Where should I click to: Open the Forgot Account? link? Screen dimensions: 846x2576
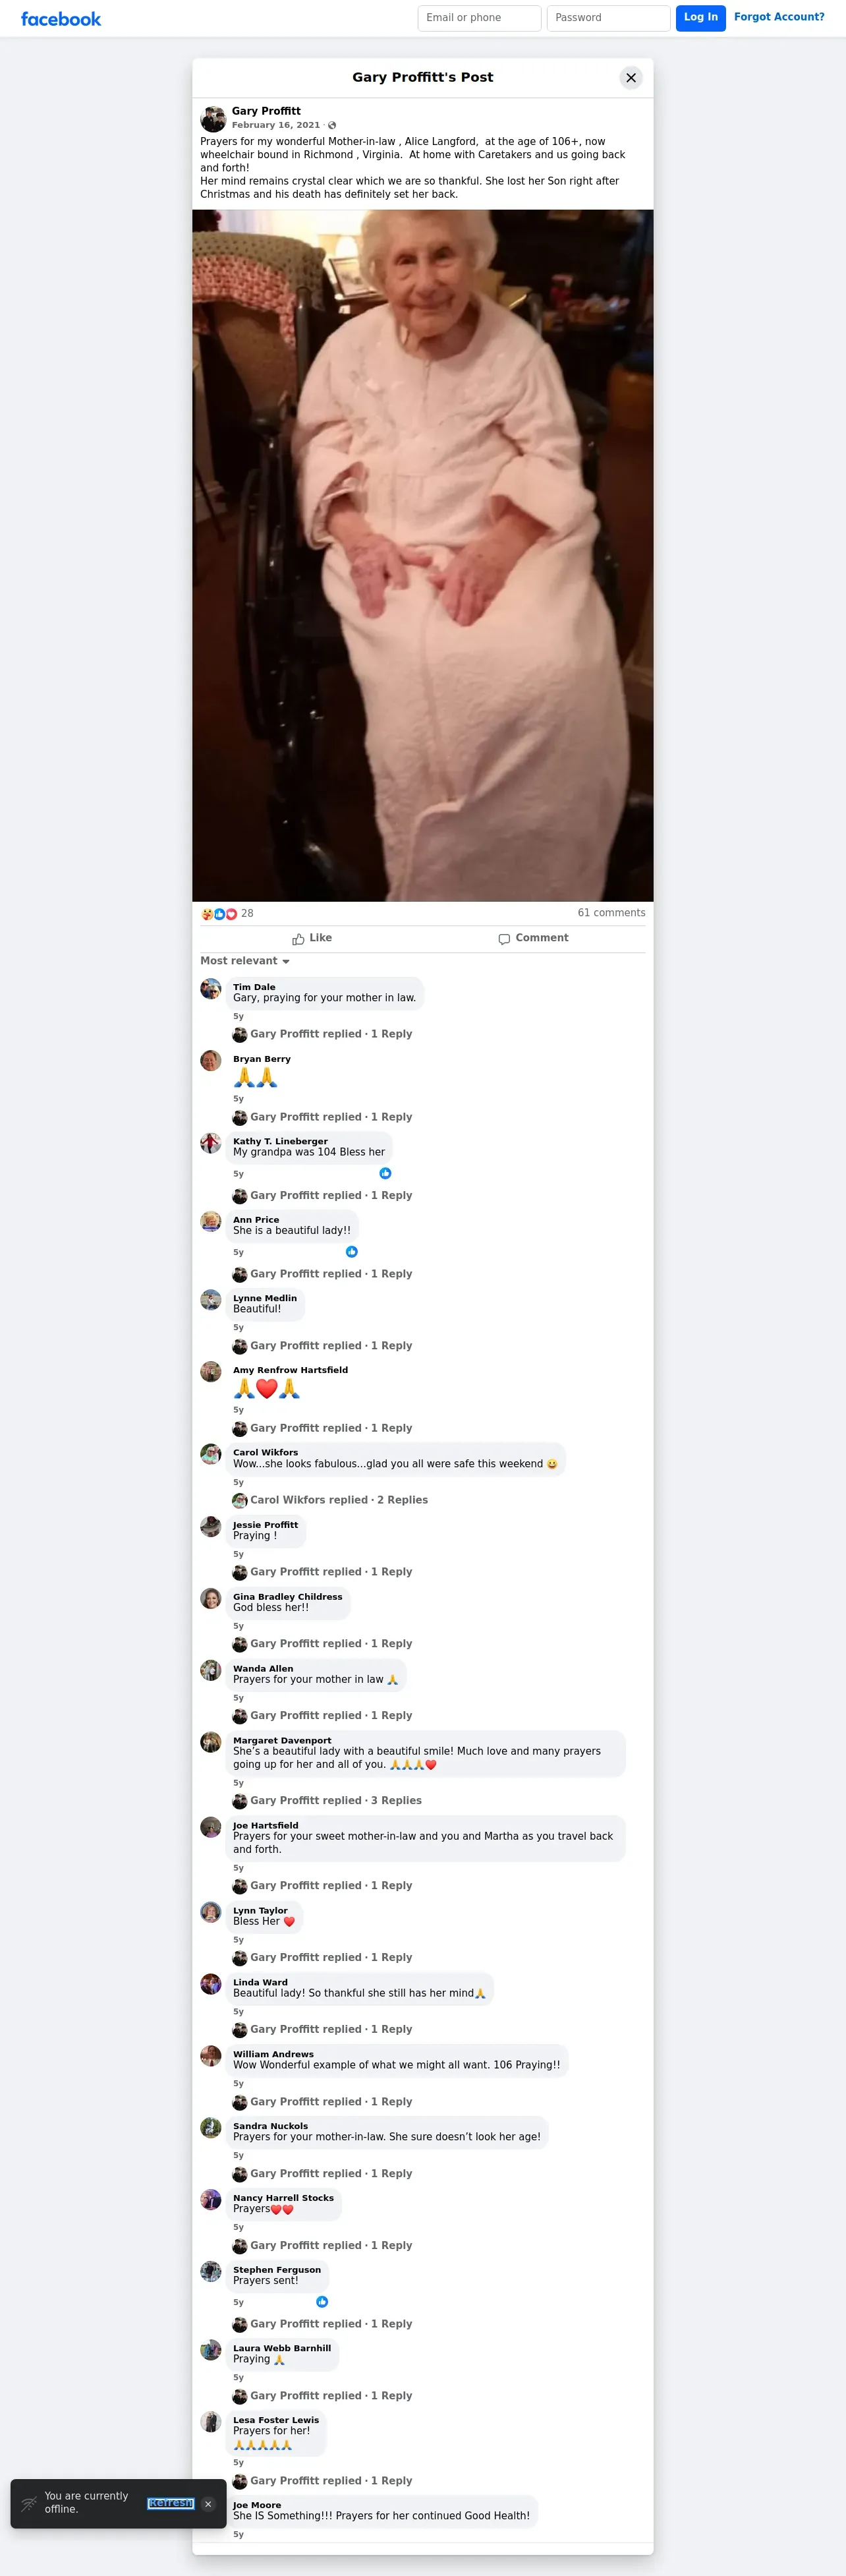[779, 17]
